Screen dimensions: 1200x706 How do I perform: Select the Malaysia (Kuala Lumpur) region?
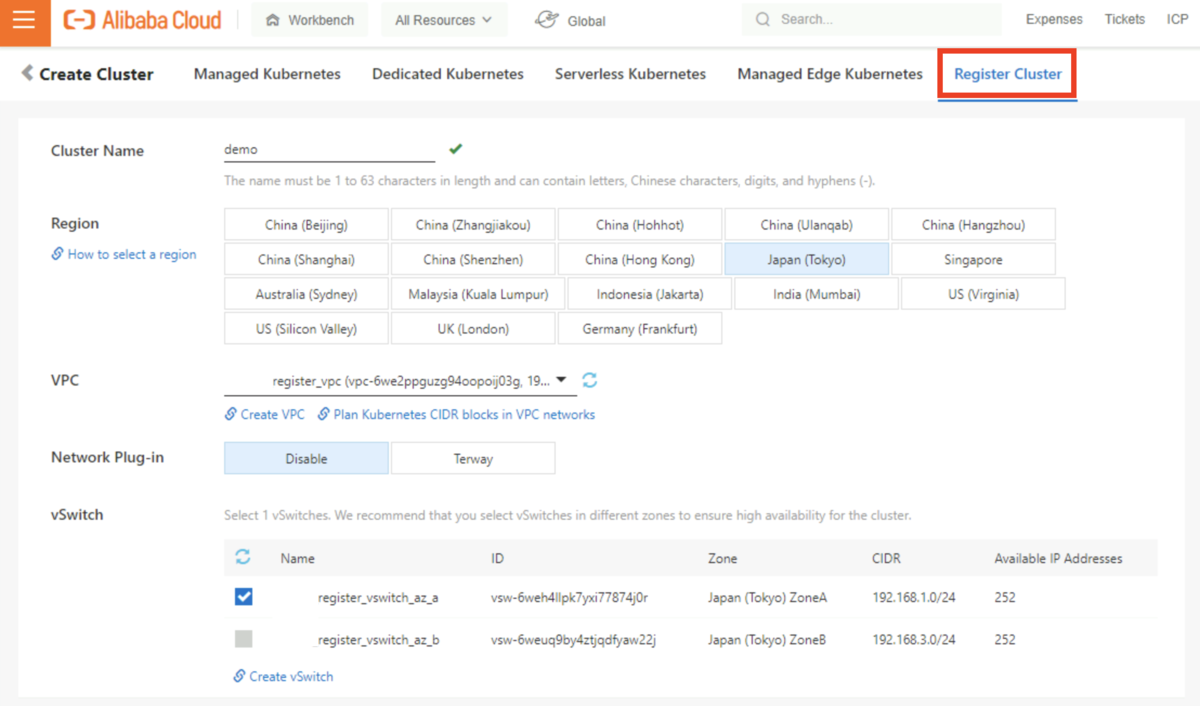coord(478,294)
